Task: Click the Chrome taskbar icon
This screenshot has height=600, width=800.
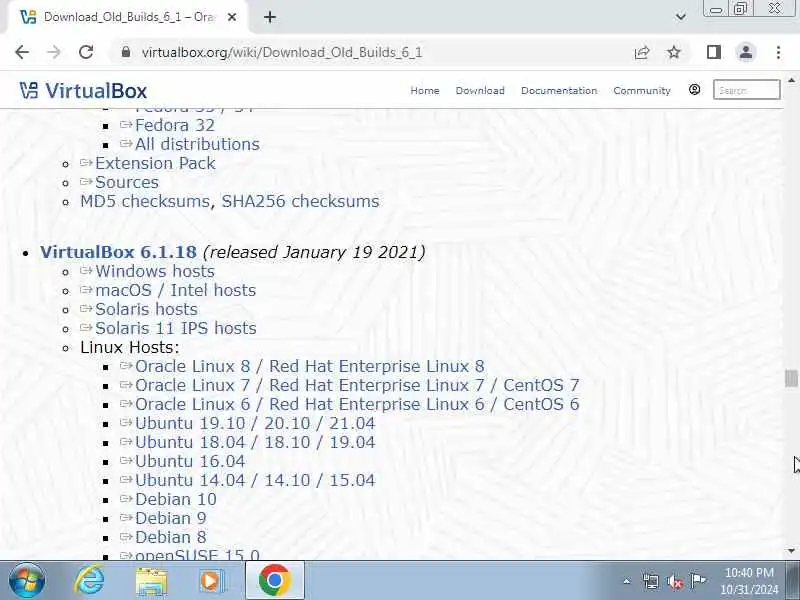Action: (x=274, y=581)
